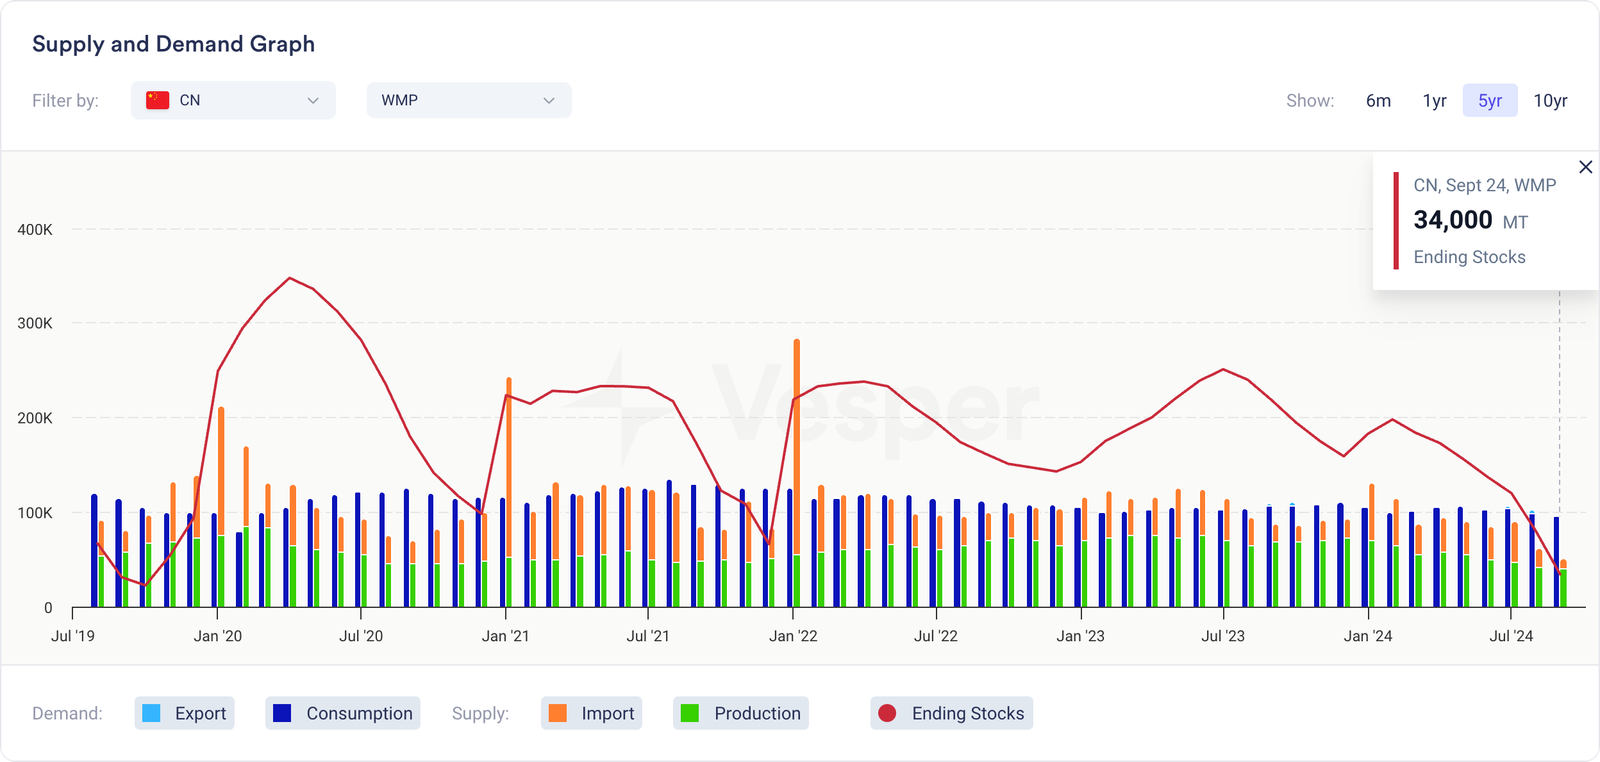Switch time range to 6m

click(x=1378, y=100)
